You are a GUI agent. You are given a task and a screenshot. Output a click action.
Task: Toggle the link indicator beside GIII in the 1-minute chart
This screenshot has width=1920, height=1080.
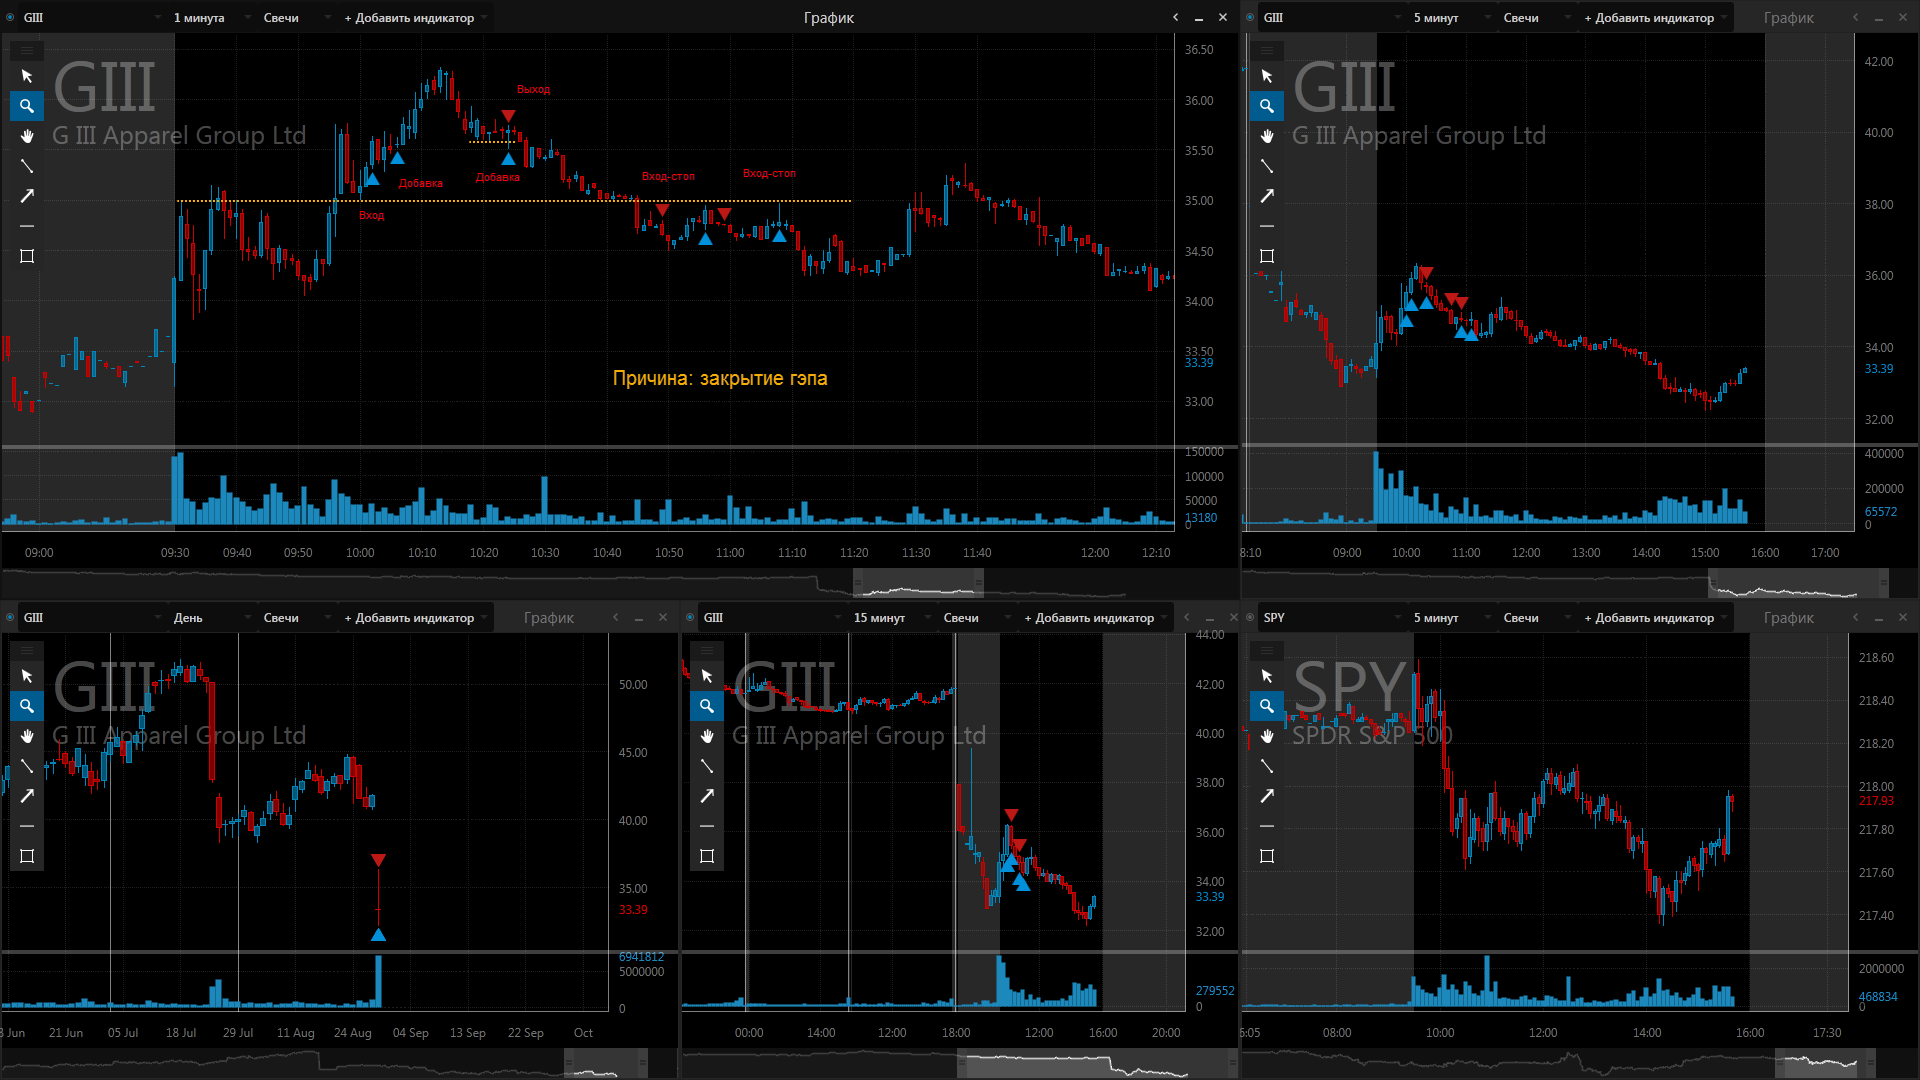point(10,17)
